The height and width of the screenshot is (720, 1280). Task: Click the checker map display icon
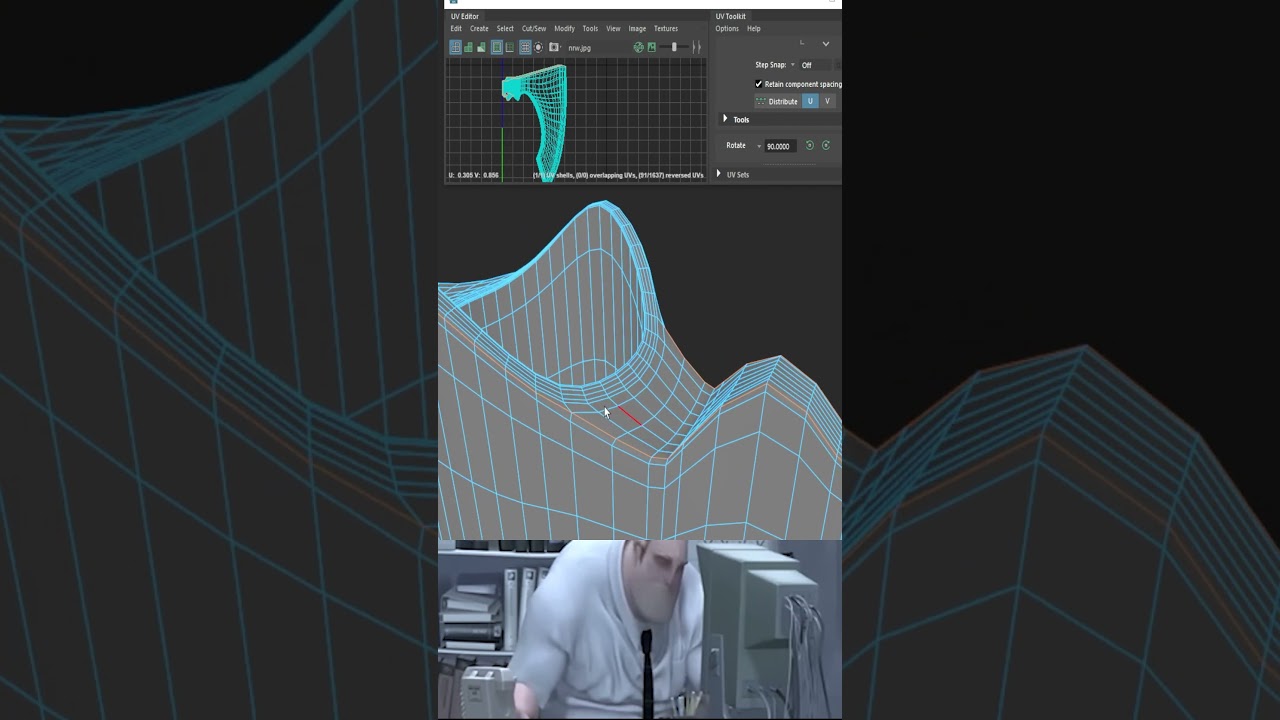pos(510,47)
